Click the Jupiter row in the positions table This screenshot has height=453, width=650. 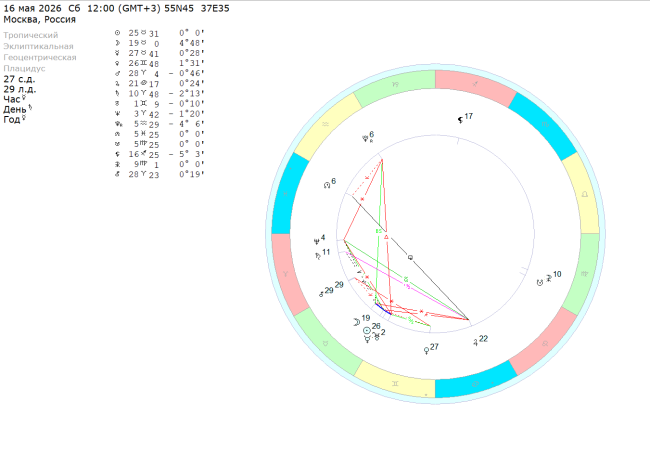160,83
